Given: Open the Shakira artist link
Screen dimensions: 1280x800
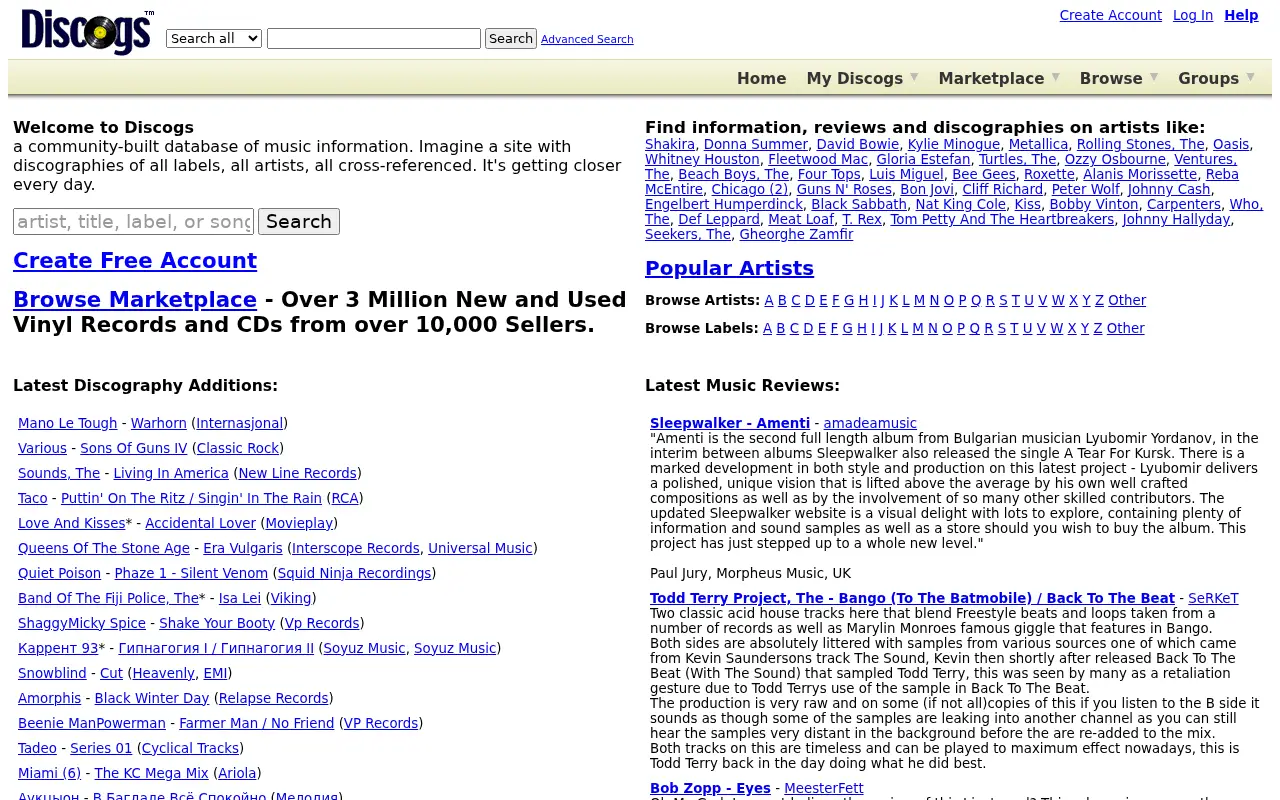Looking at the screenshot, I should click(670, 144).
